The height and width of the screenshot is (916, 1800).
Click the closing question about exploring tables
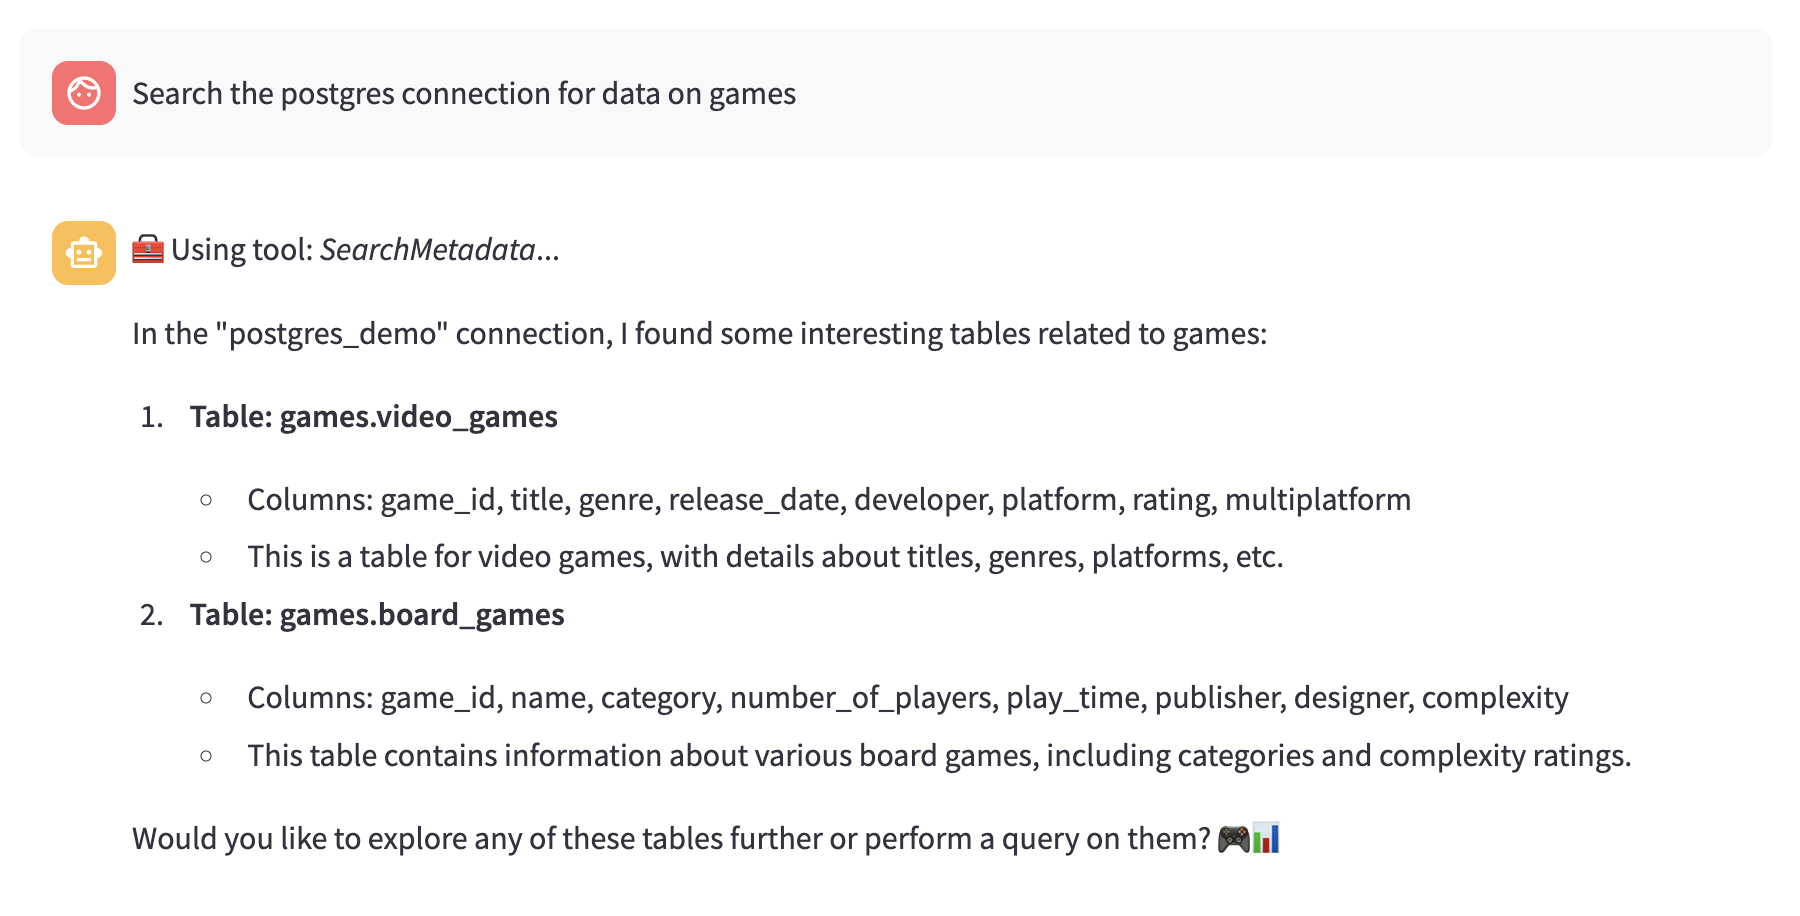click(672, 839)
